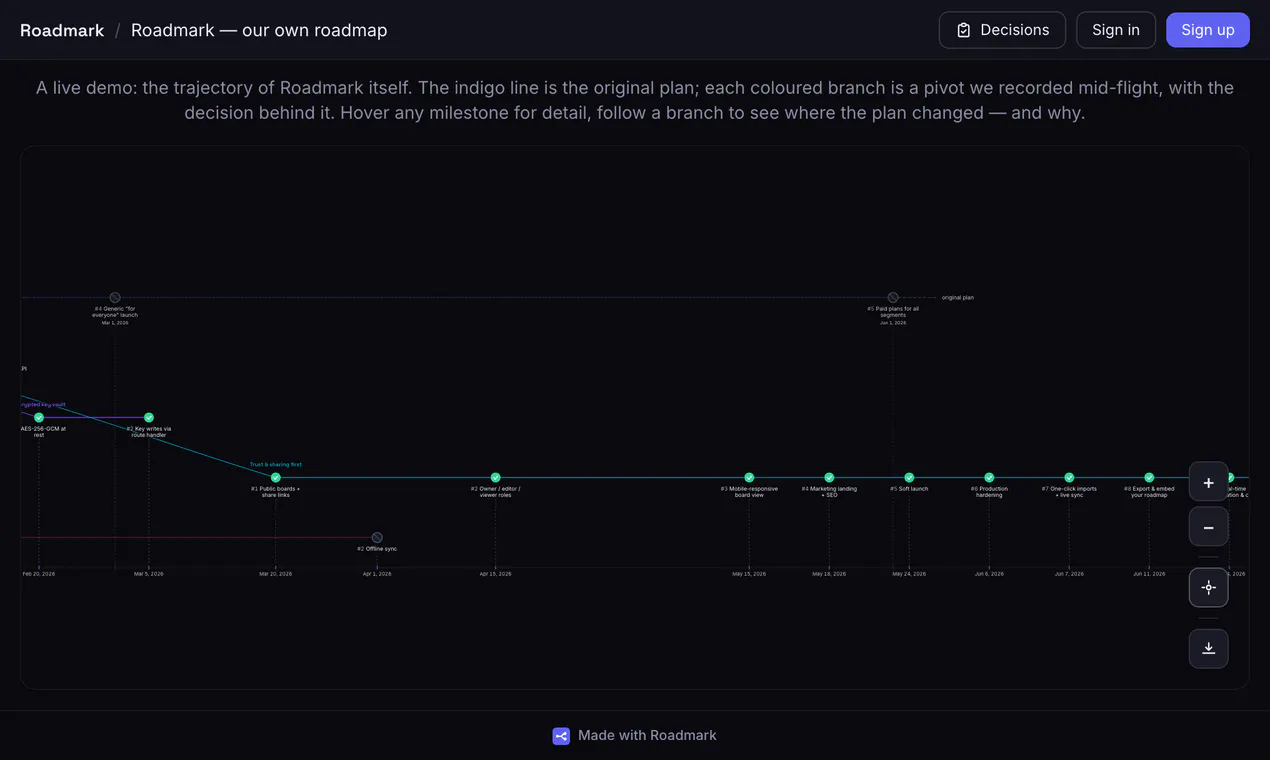This screenshot has width=1270, height=760.
Task: Click the Mar 5, 2026 date on axis
Action: (x=149, y=574)
